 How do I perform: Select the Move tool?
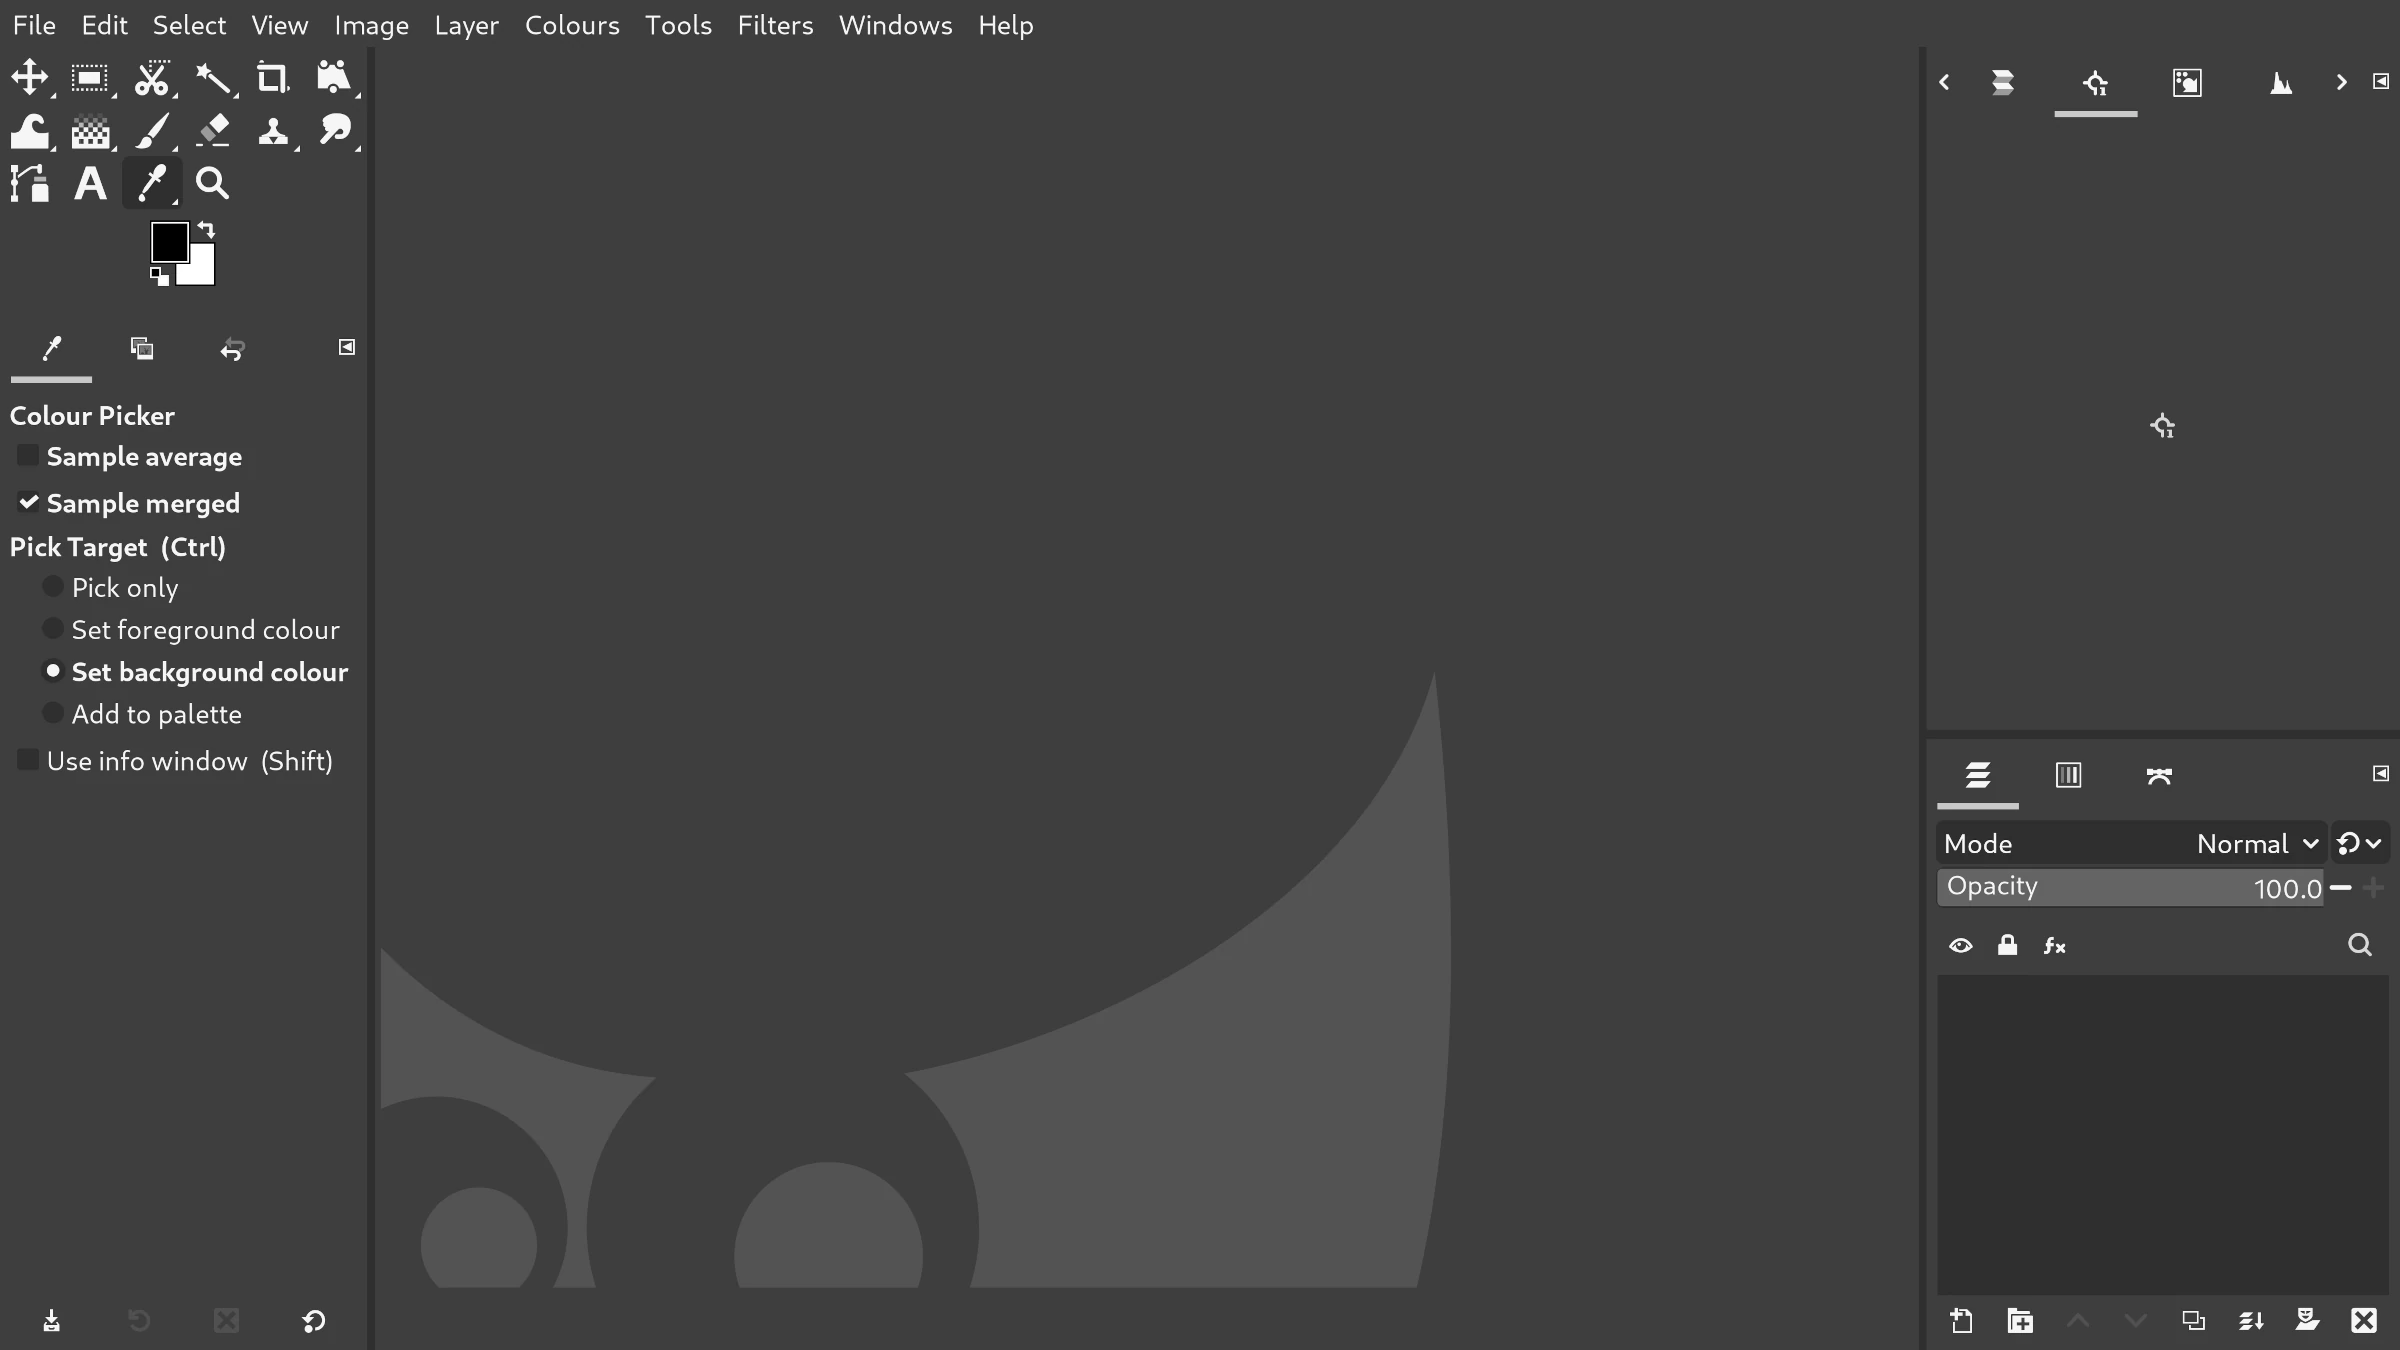click(30, 78)
